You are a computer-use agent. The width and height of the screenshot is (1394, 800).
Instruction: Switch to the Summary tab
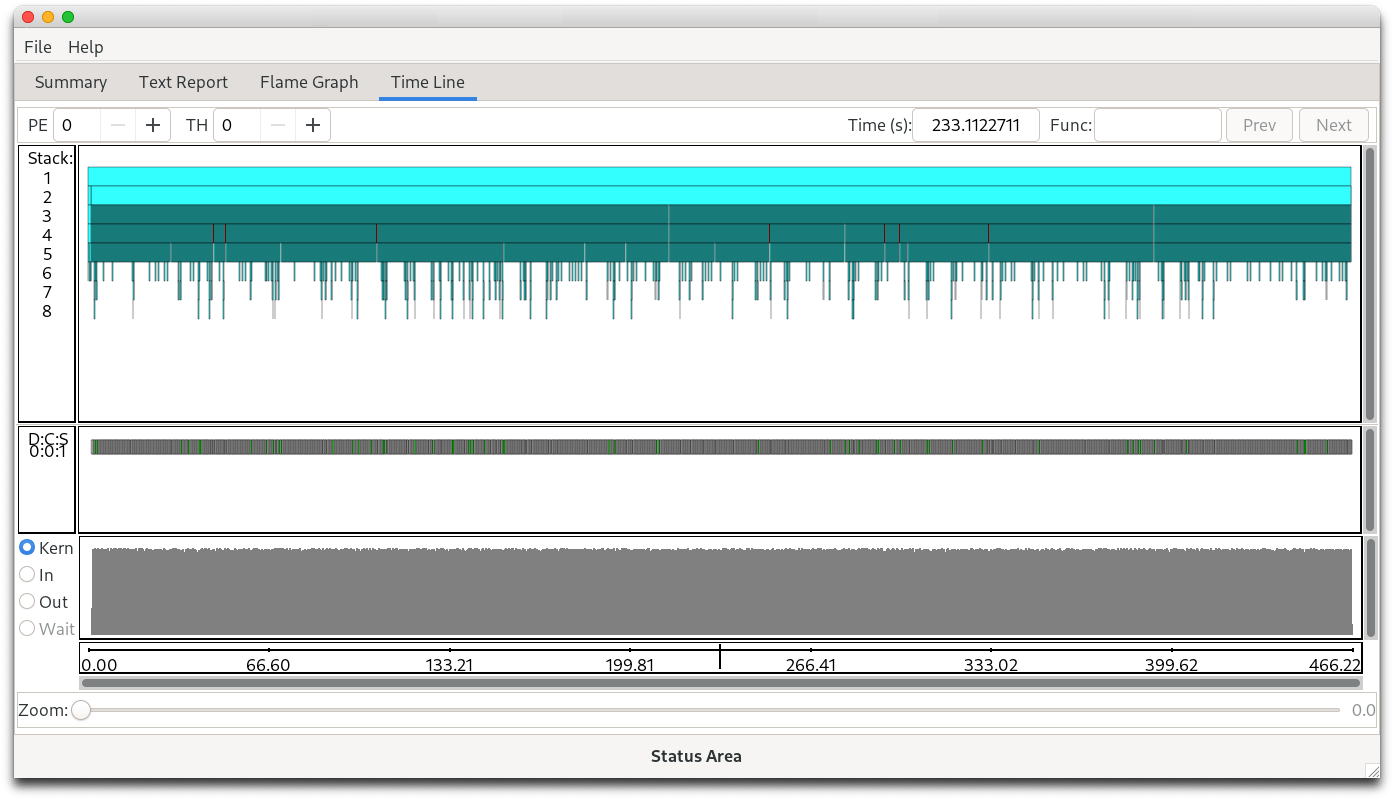point(70,82)
